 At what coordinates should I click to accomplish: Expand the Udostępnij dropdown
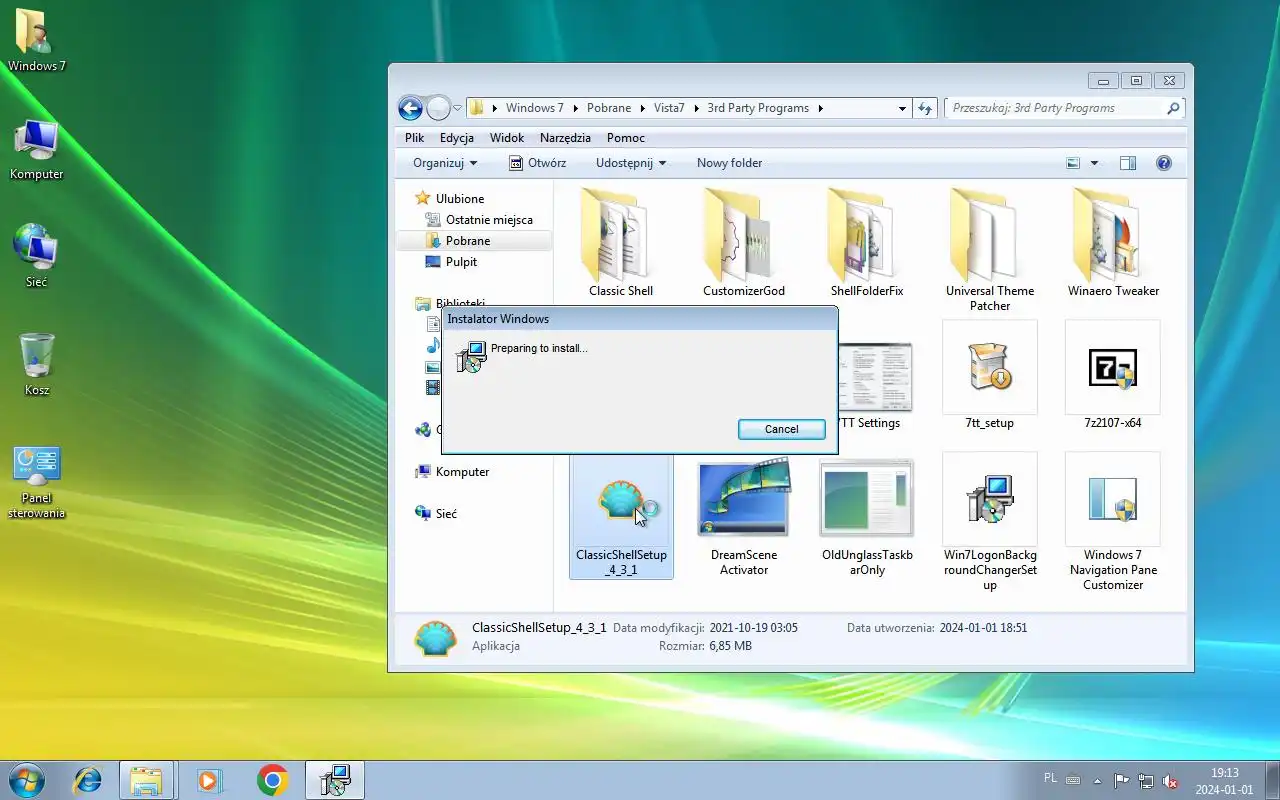point(631,163)
